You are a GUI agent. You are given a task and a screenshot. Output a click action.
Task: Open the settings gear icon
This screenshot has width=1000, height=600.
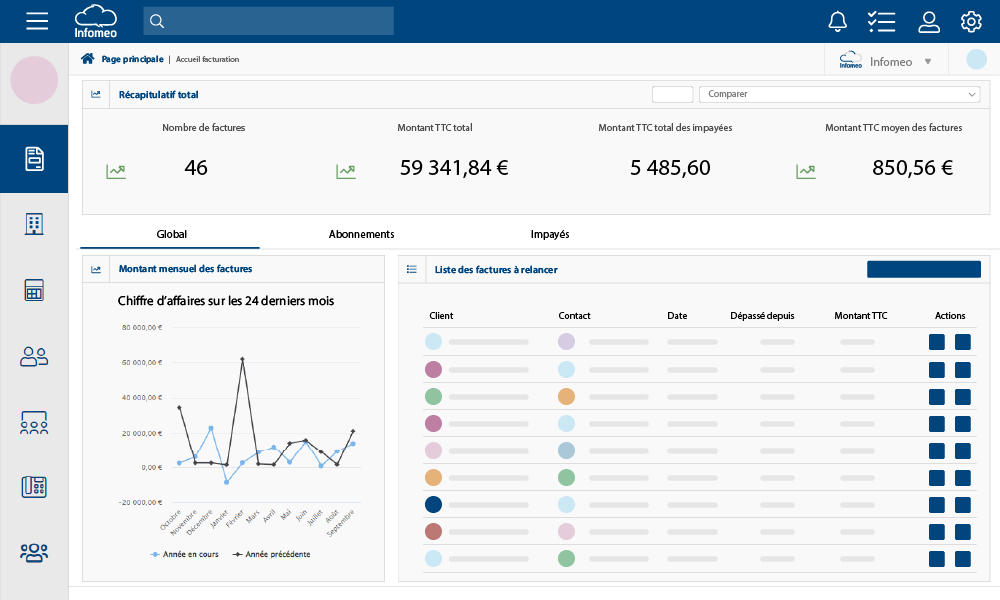(971, 21)
